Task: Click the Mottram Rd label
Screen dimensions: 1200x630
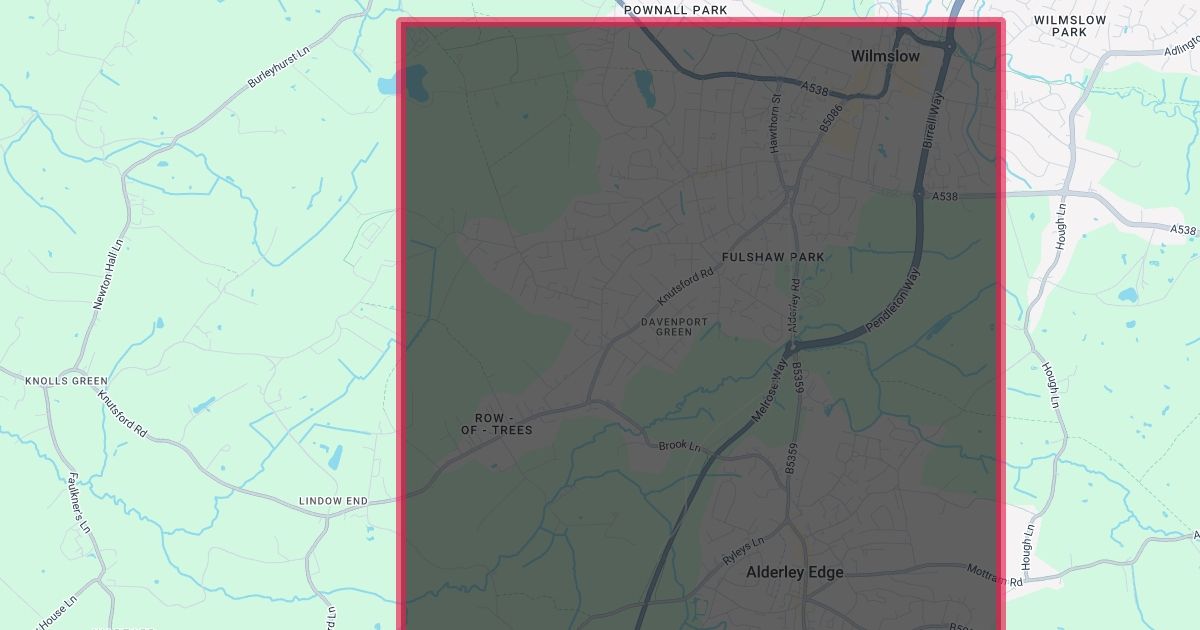Action: (995, 575)
